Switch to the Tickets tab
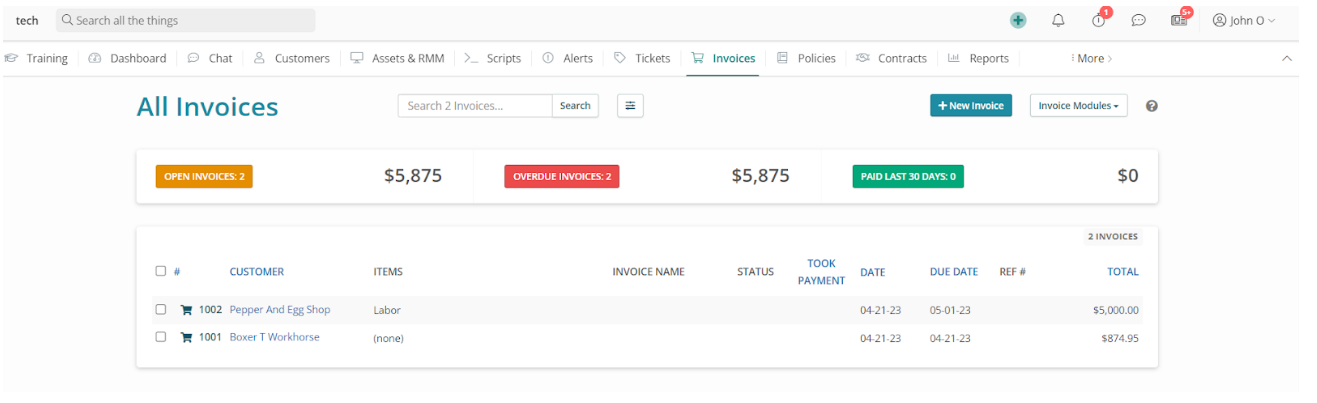Image resolution: width=1317 pixels, height=403 pixels. tap(642, 58)
